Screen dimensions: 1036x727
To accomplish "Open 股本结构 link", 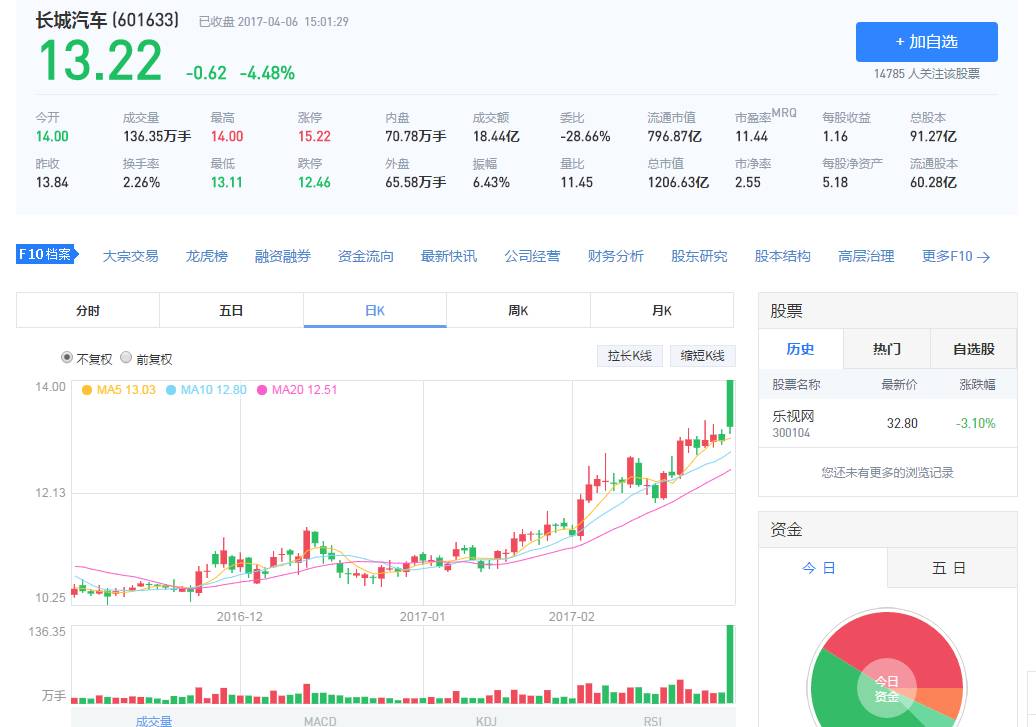I will [x=782, y=256].
